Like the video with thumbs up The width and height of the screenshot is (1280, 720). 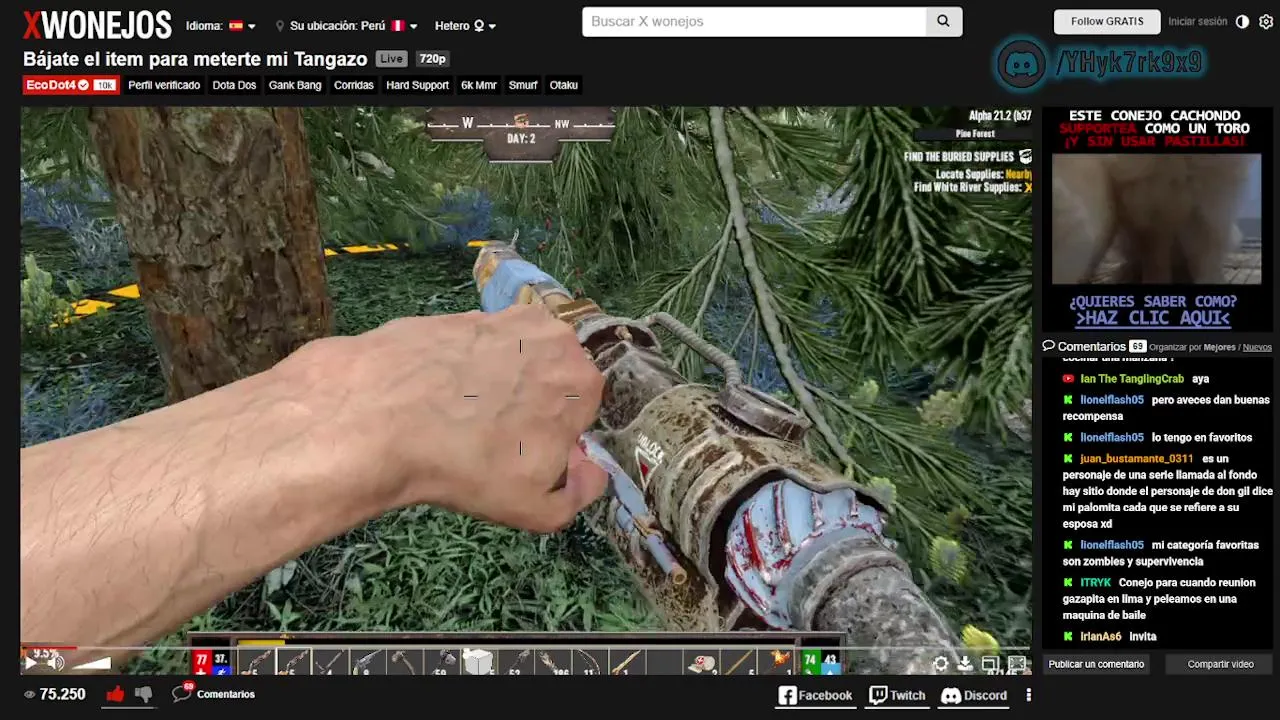(x=115, y=693)
